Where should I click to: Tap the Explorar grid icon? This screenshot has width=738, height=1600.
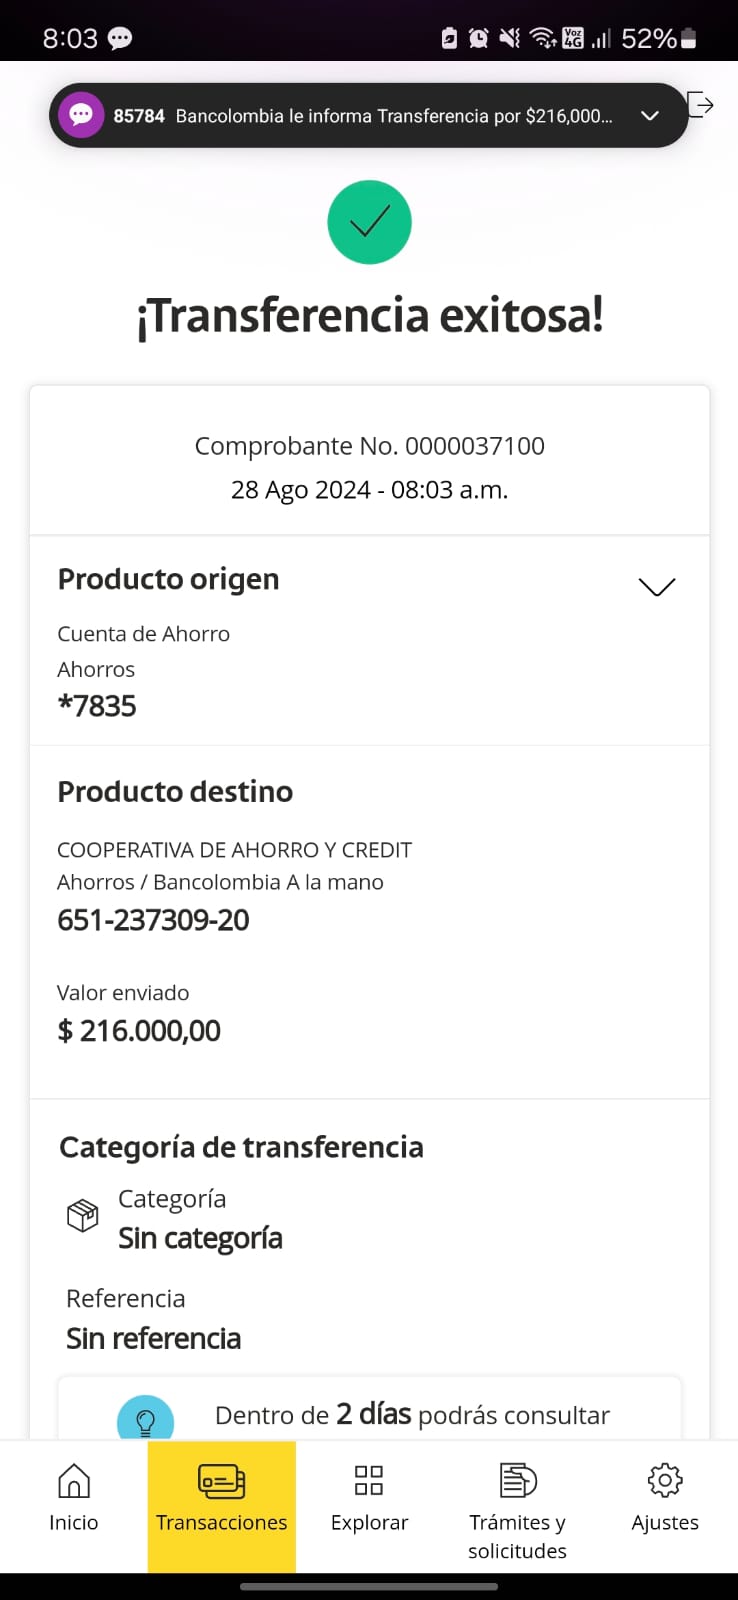coord(369,1480)
